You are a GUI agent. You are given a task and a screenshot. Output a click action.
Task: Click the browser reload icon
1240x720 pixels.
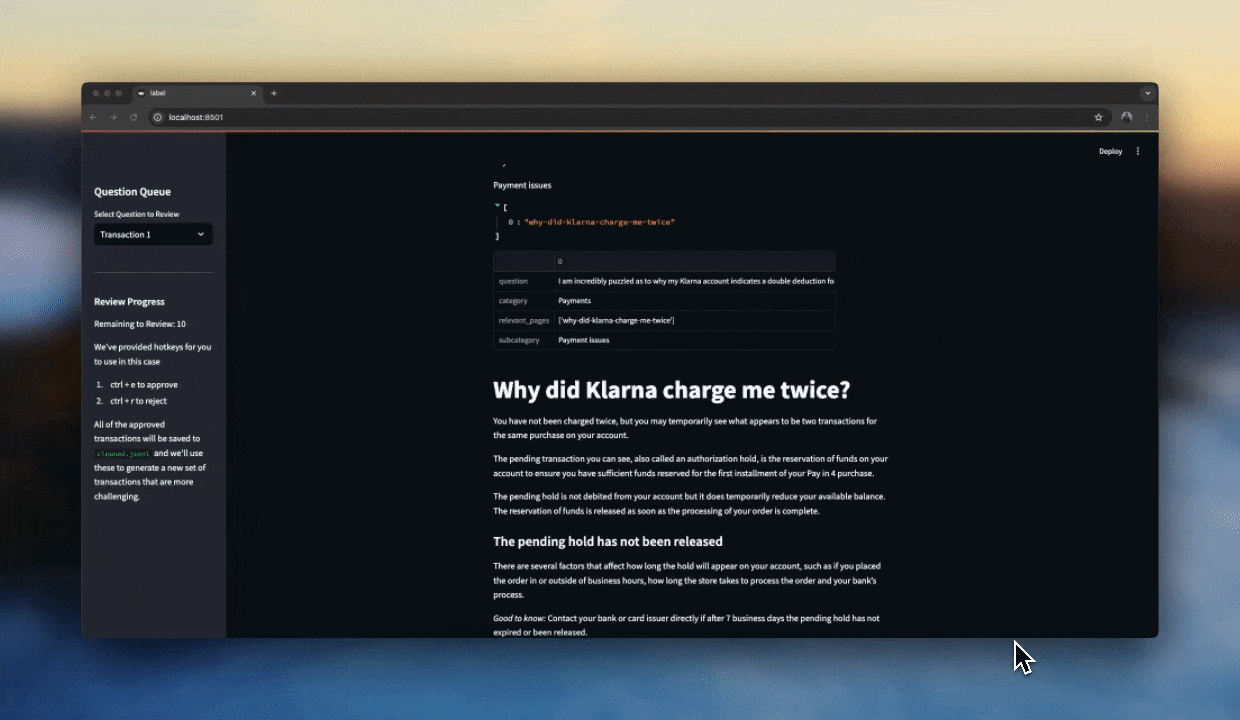click(x=133, y=117)
